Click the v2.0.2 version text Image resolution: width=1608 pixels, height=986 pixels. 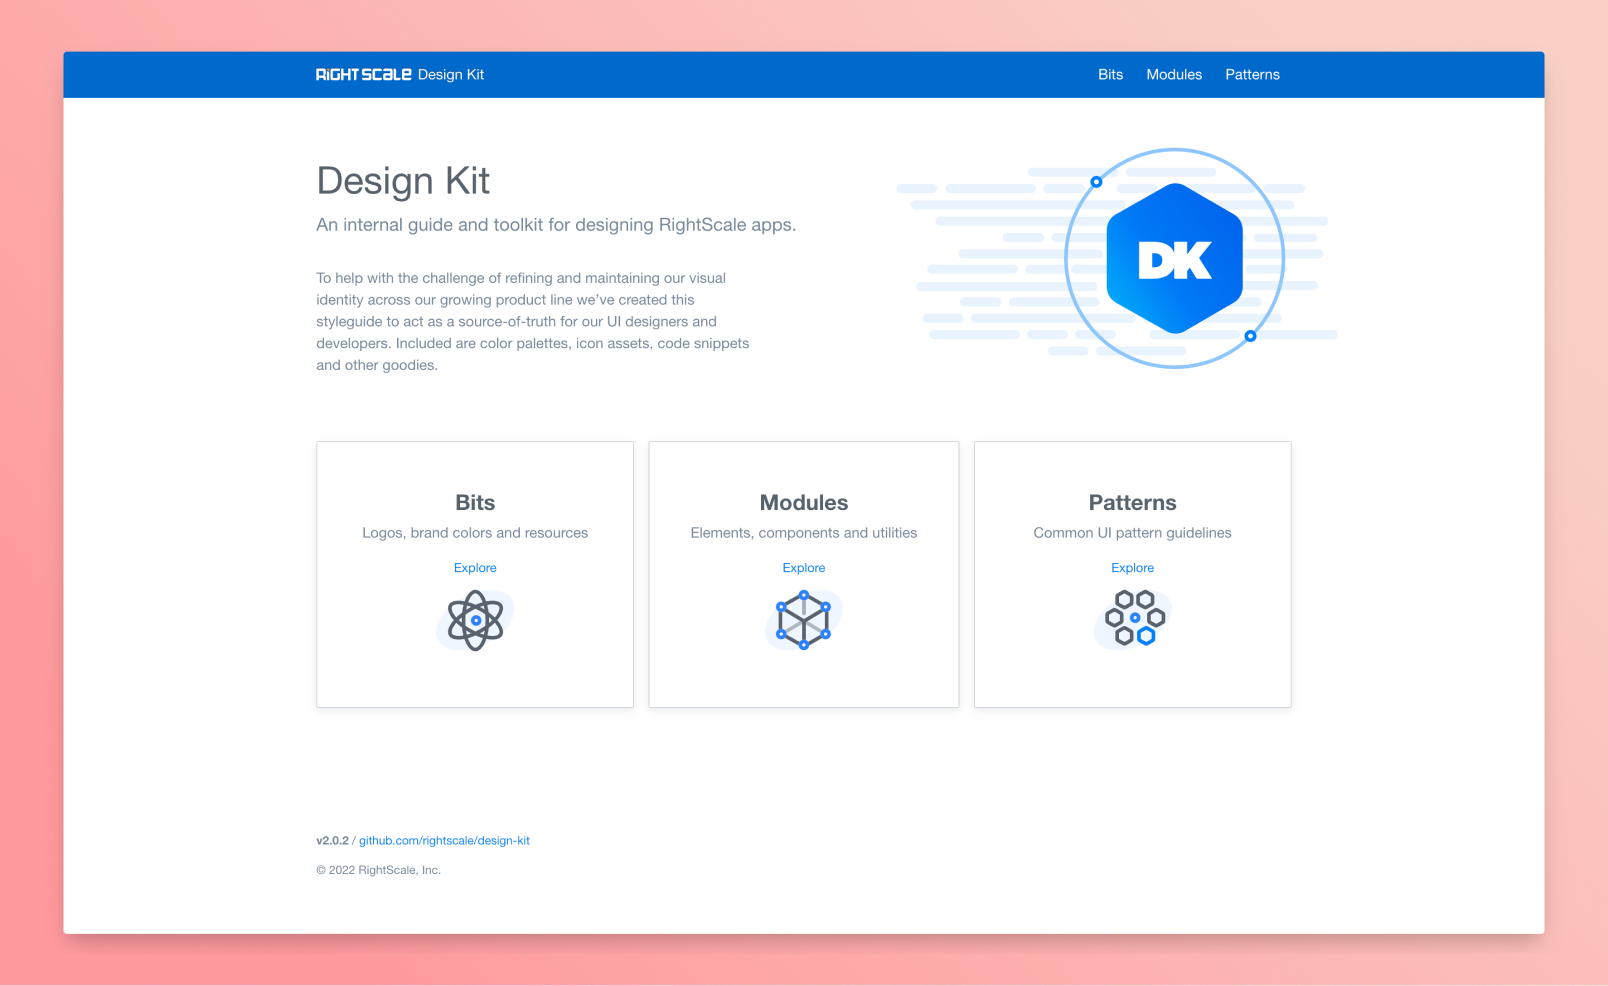(x=332, y=841)
